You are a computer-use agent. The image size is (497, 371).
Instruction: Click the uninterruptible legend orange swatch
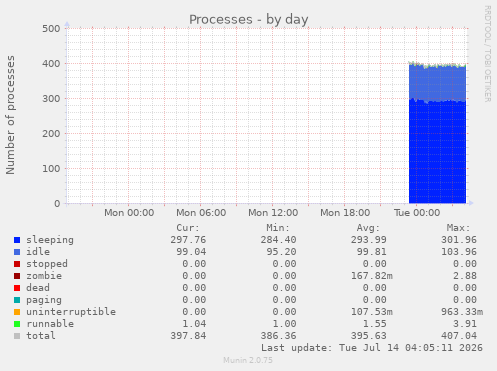pos(17,312)
